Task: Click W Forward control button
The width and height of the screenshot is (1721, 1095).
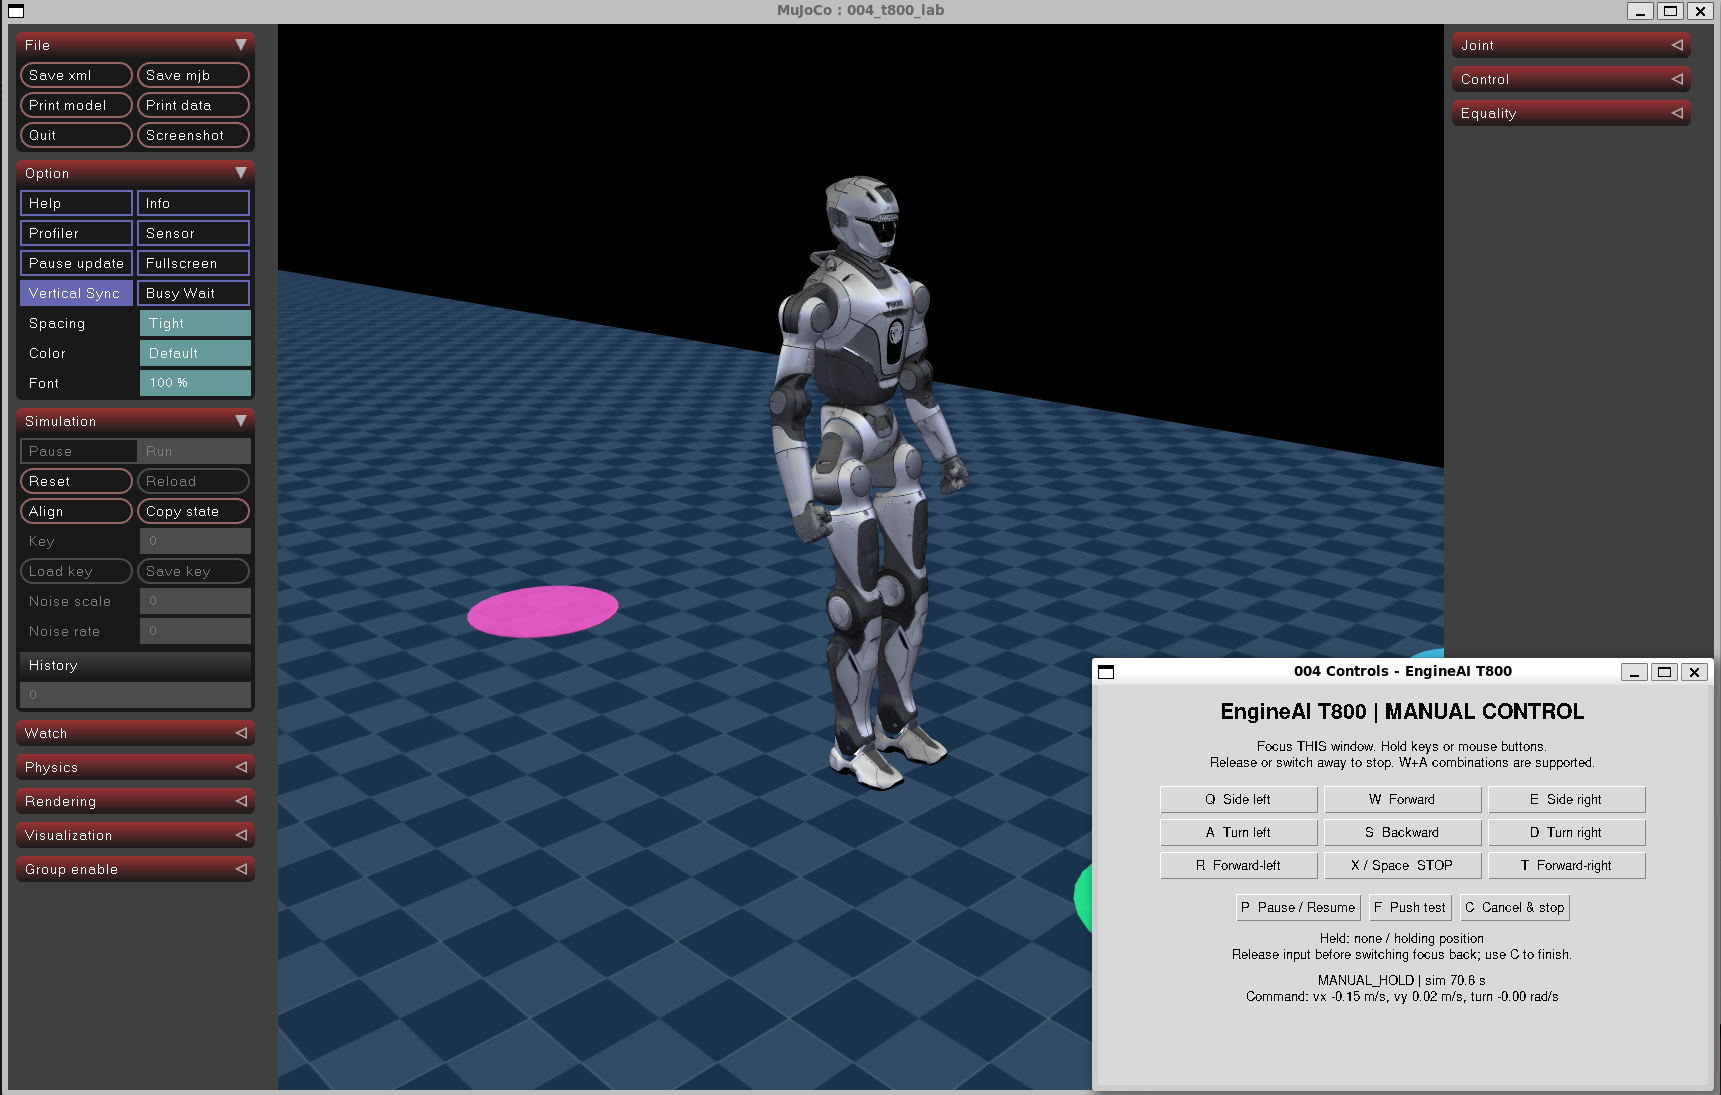Action: pyautogui.click(x=1402, y=799)
